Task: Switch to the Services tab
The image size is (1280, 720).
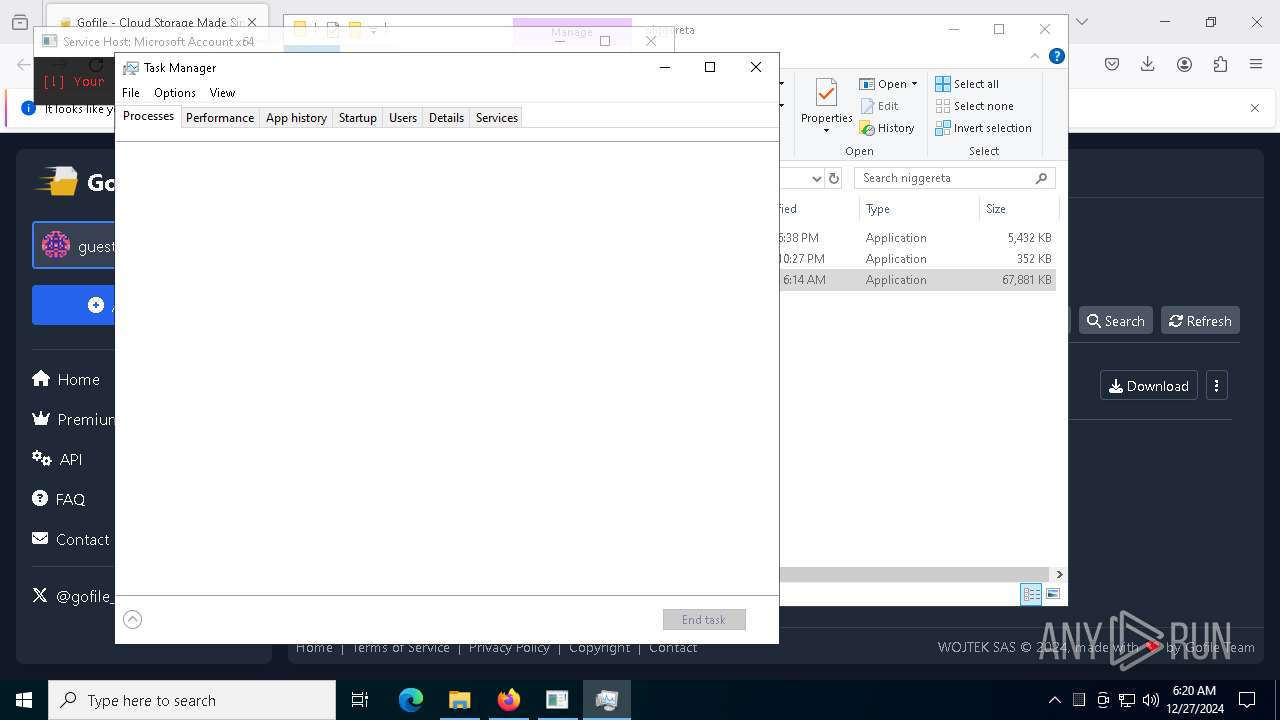Action: pos(497,117)
